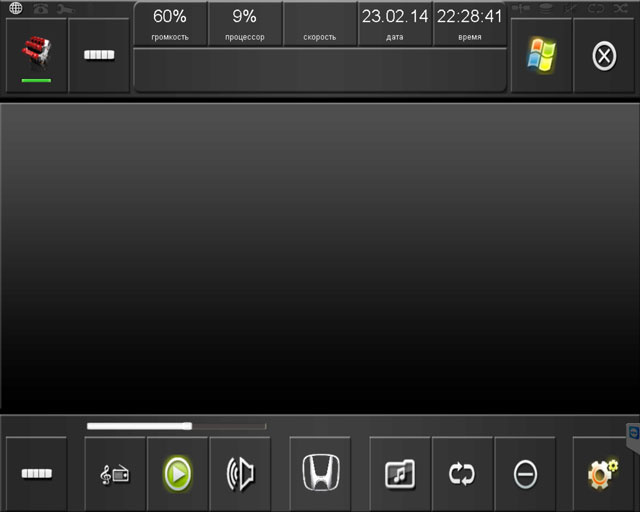This screenshot has height=512, width=640.
Task: Click the top segmented bar tile
Action: [99, 56]
